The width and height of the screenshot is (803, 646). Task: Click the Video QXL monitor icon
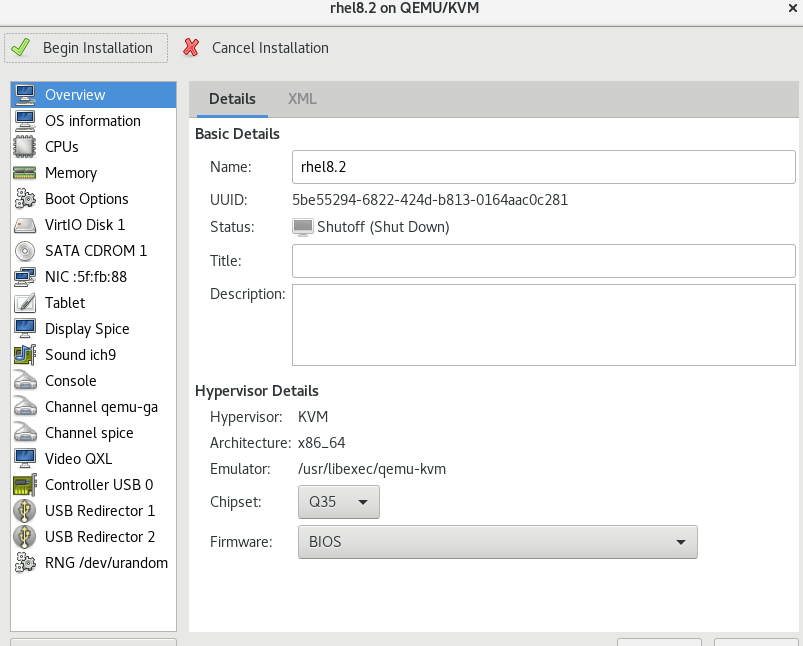click(x=25, y=459)
